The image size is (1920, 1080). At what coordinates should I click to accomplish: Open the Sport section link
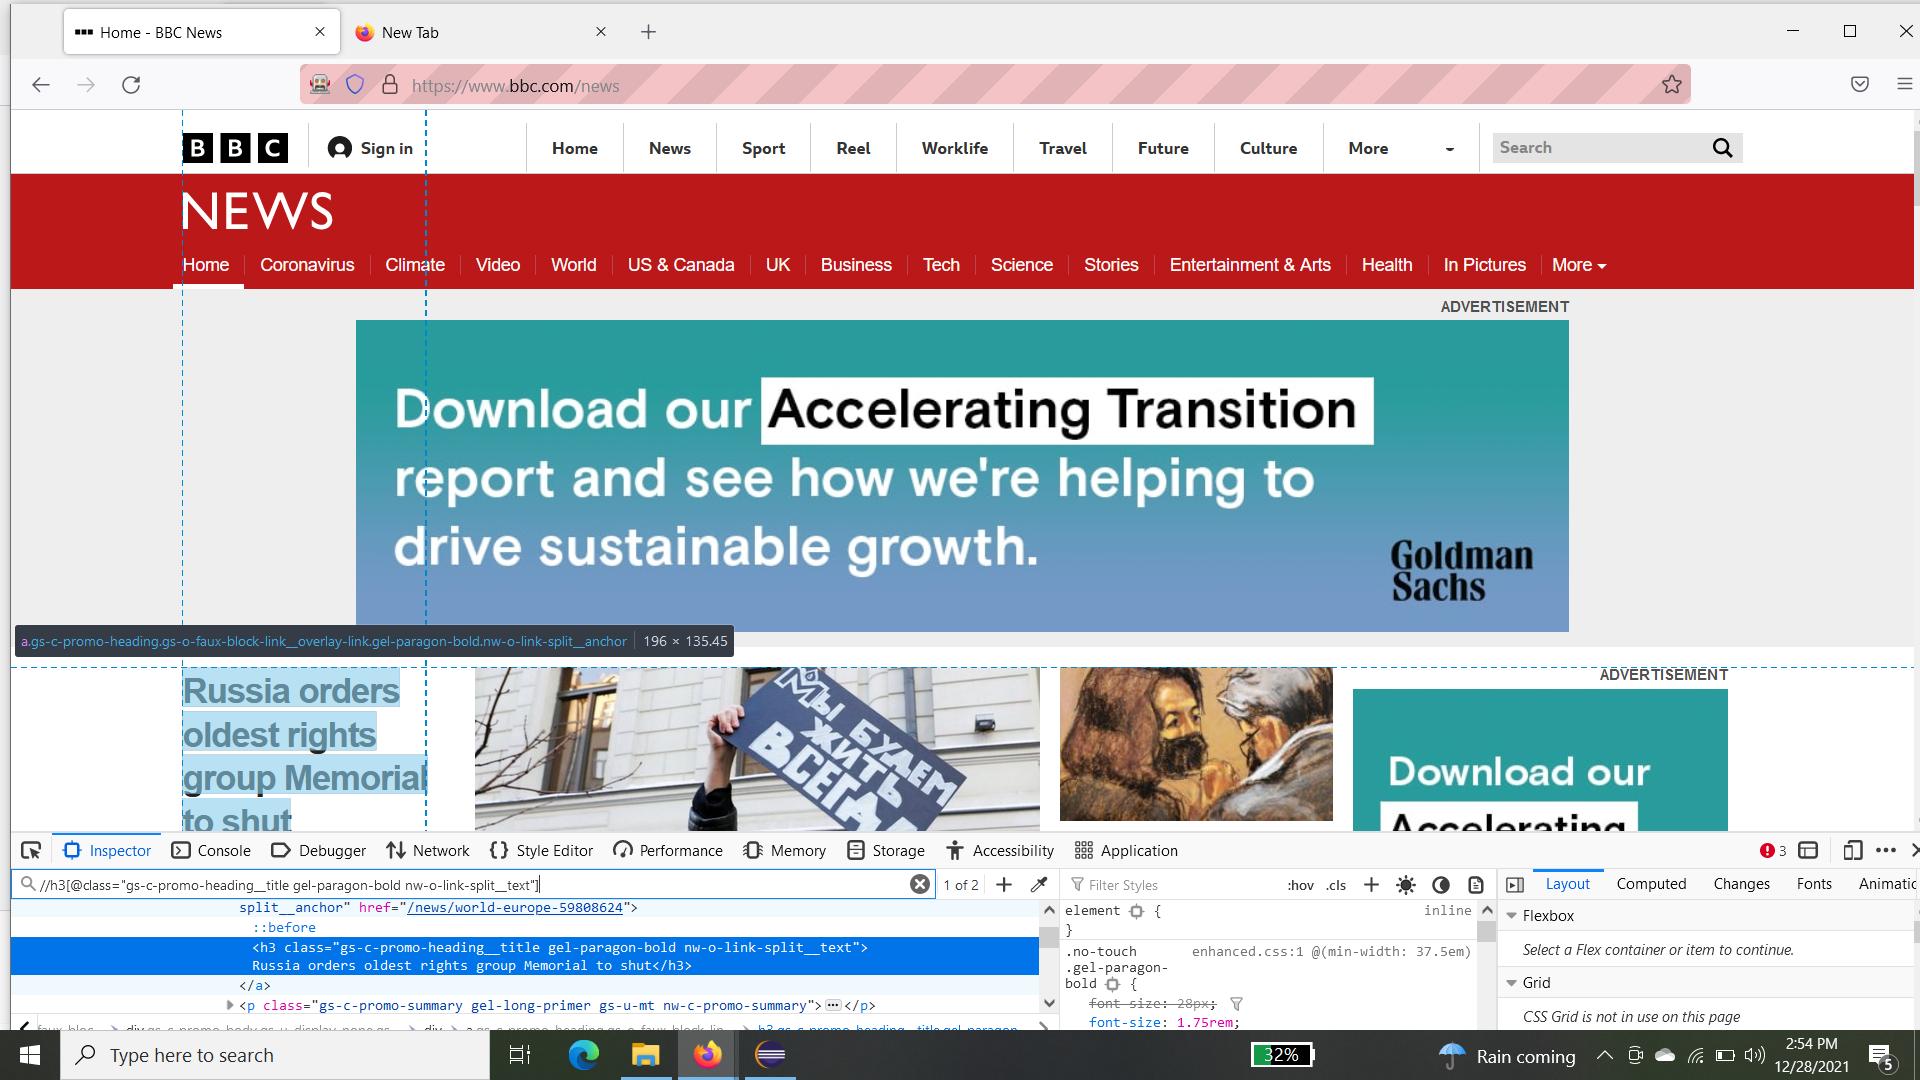click(x=763, y=148)
